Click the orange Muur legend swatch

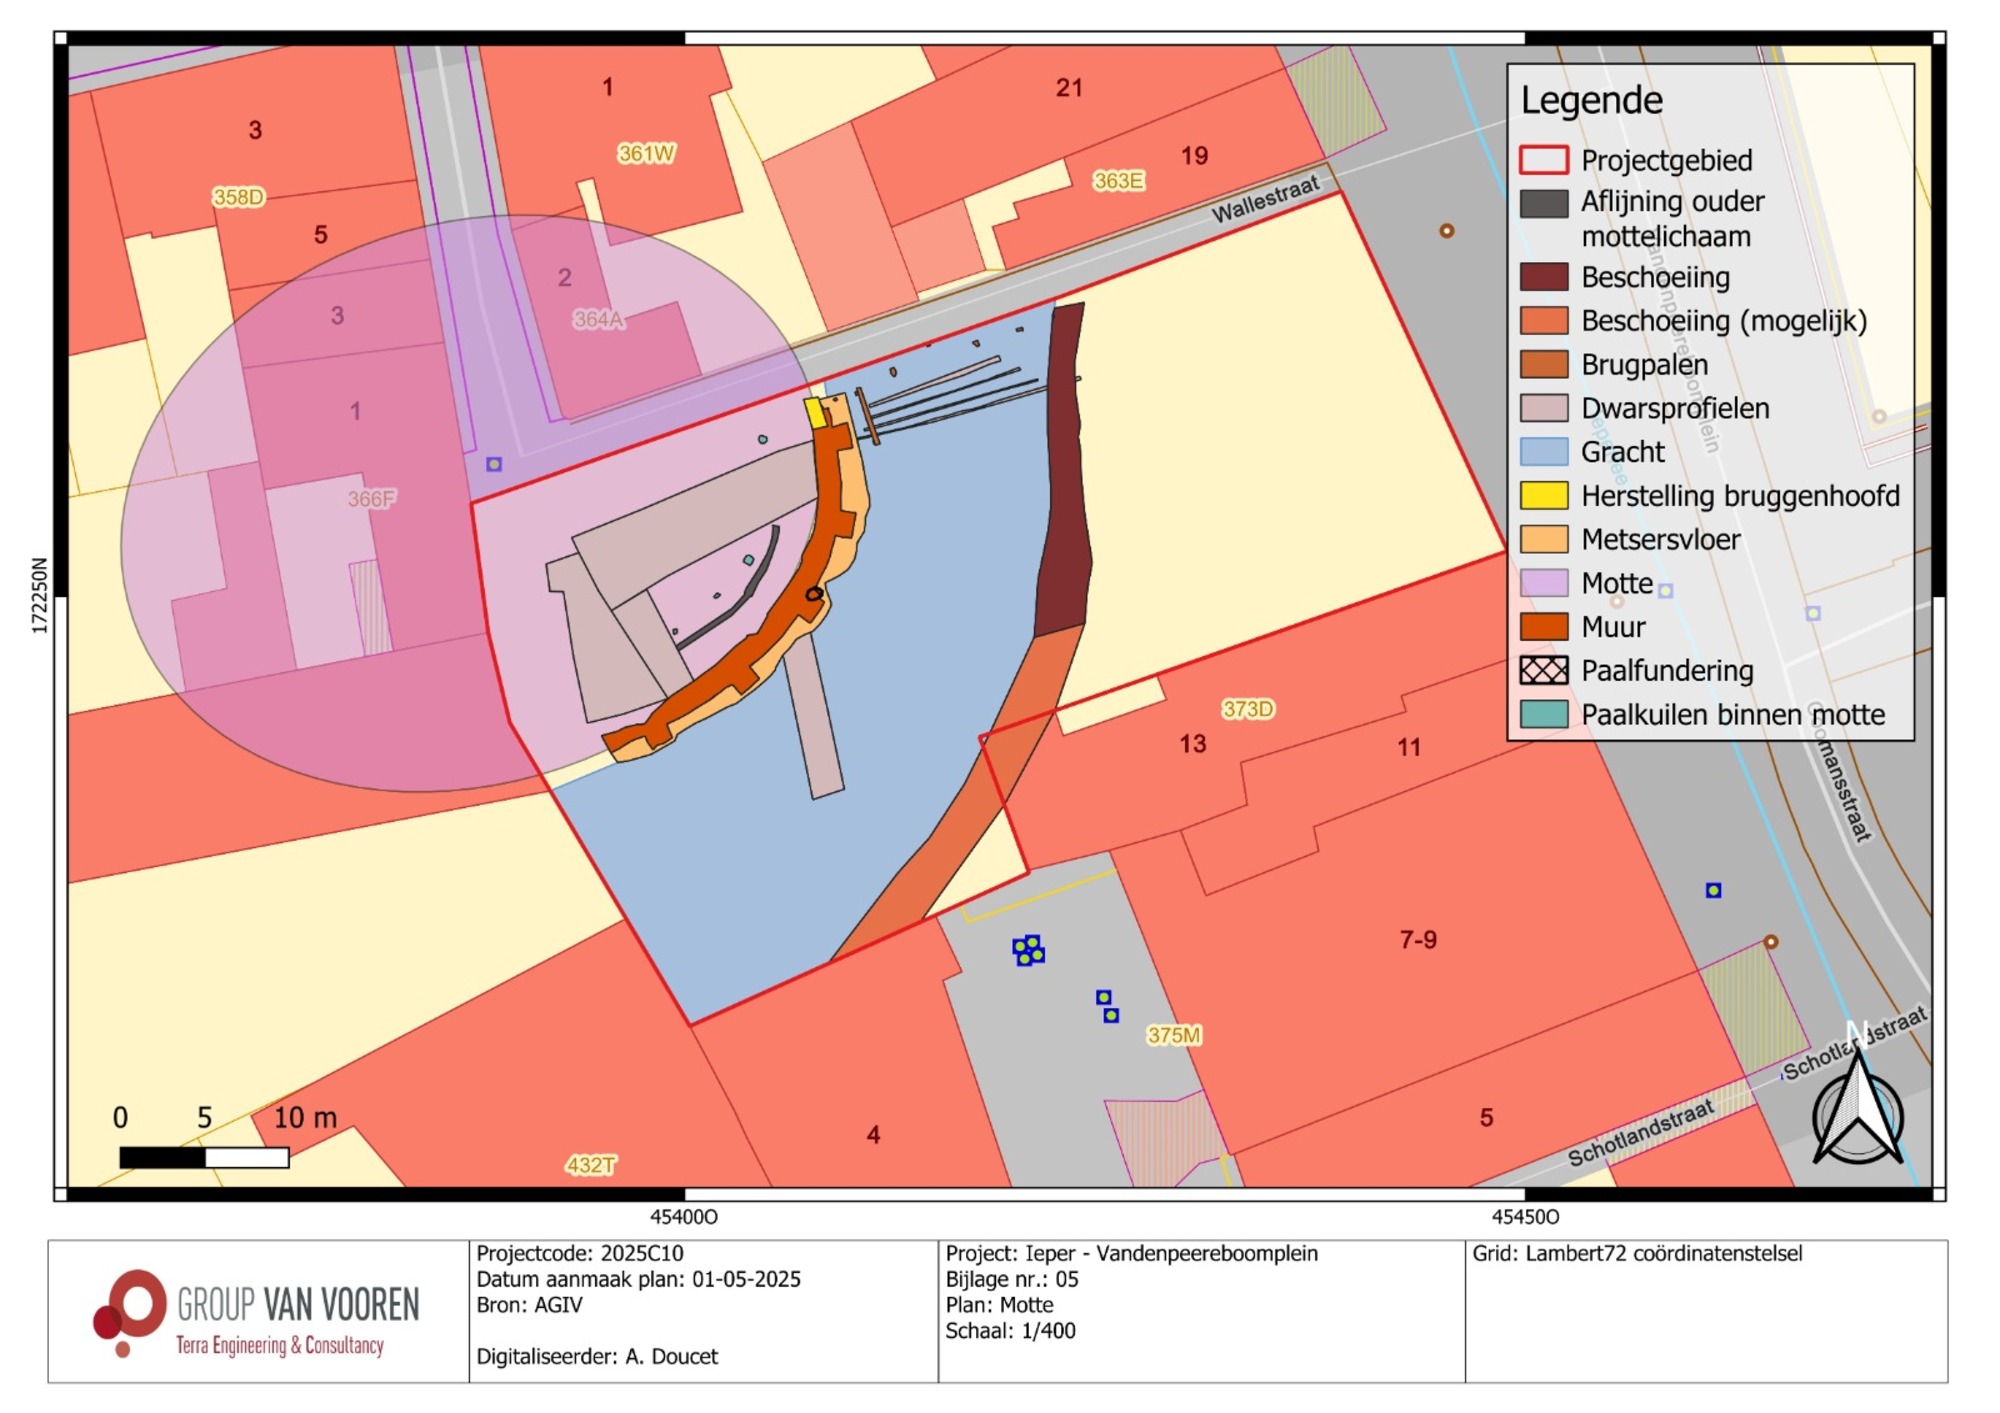pyautogui.click(x=1544, y=627)
